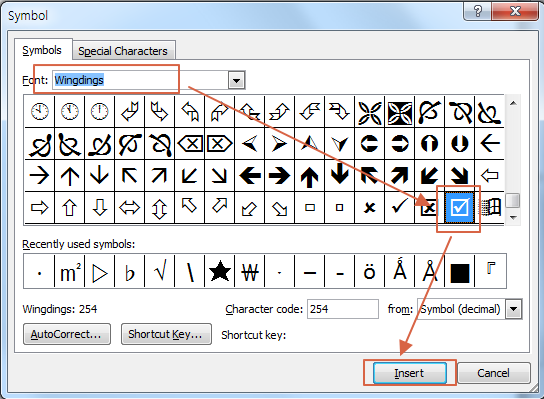Screen dimensions: 544x399
Task: Choose the thin up arrow symbol
Action: coord(69,176)
